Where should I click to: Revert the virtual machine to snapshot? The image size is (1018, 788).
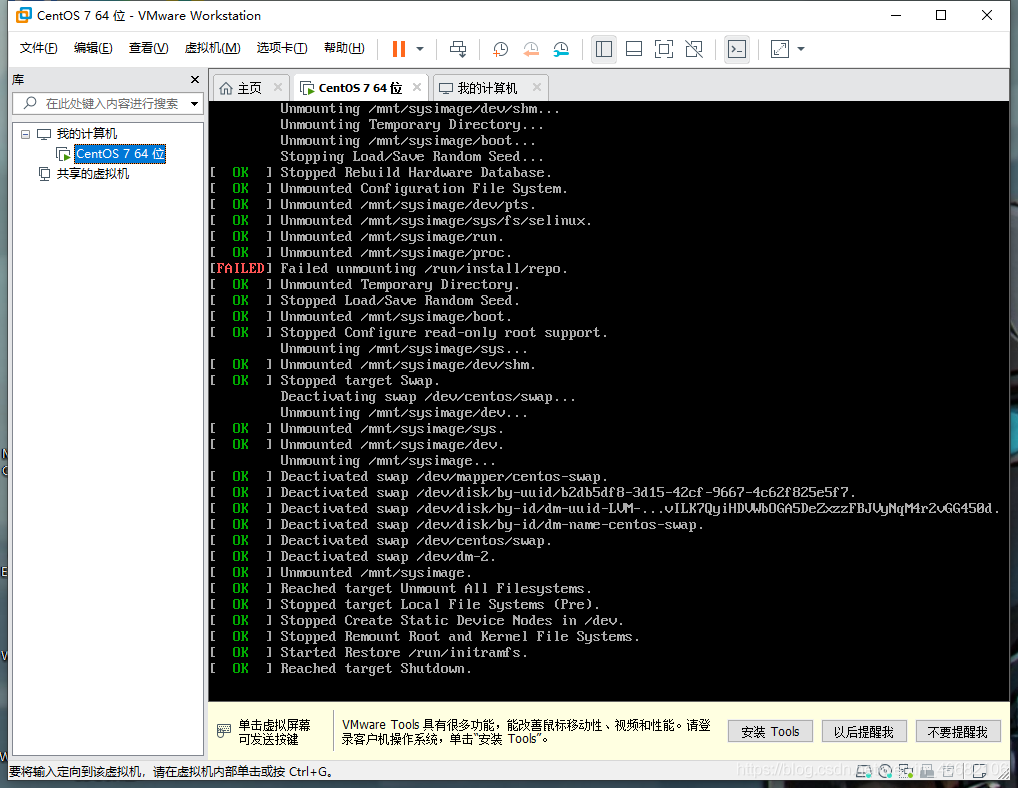530,49
